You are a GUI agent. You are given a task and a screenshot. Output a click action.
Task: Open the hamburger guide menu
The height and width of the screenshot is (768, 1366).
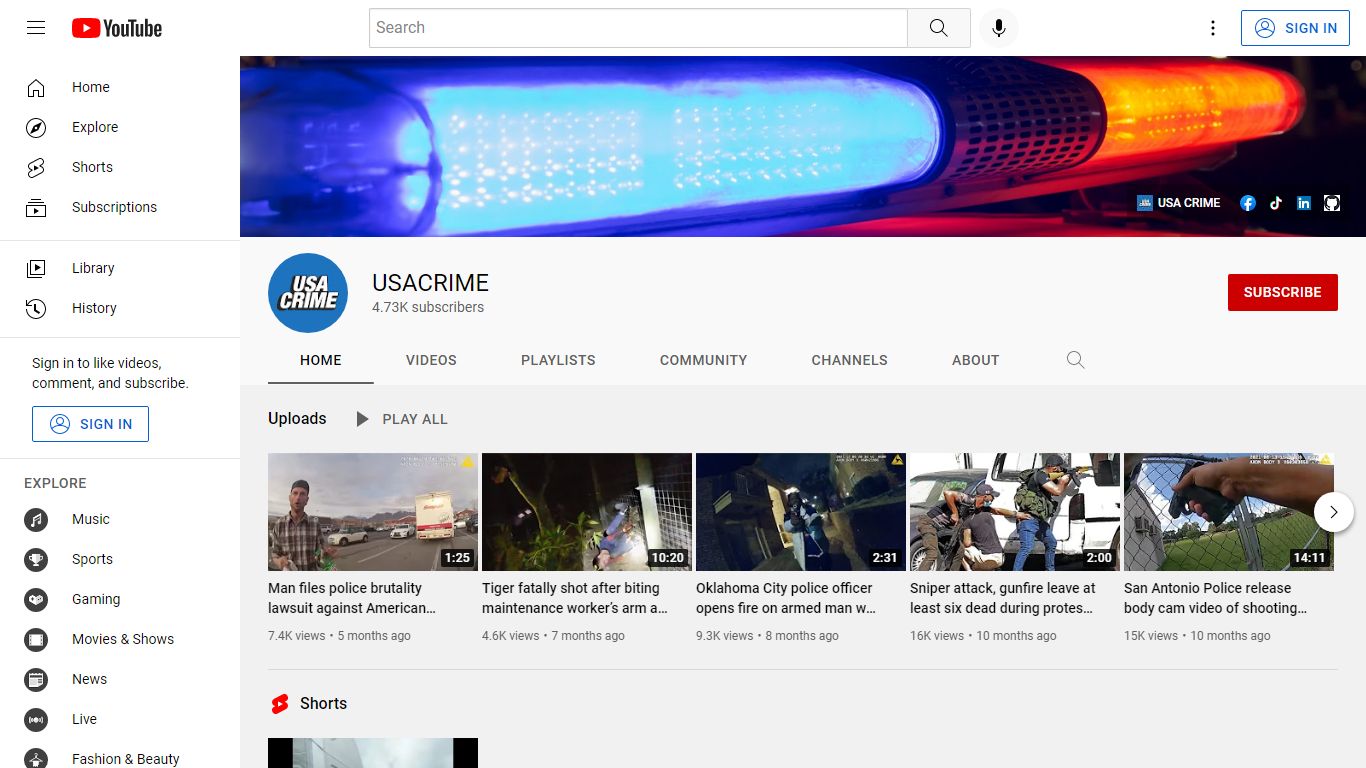(x=36, y=28)
